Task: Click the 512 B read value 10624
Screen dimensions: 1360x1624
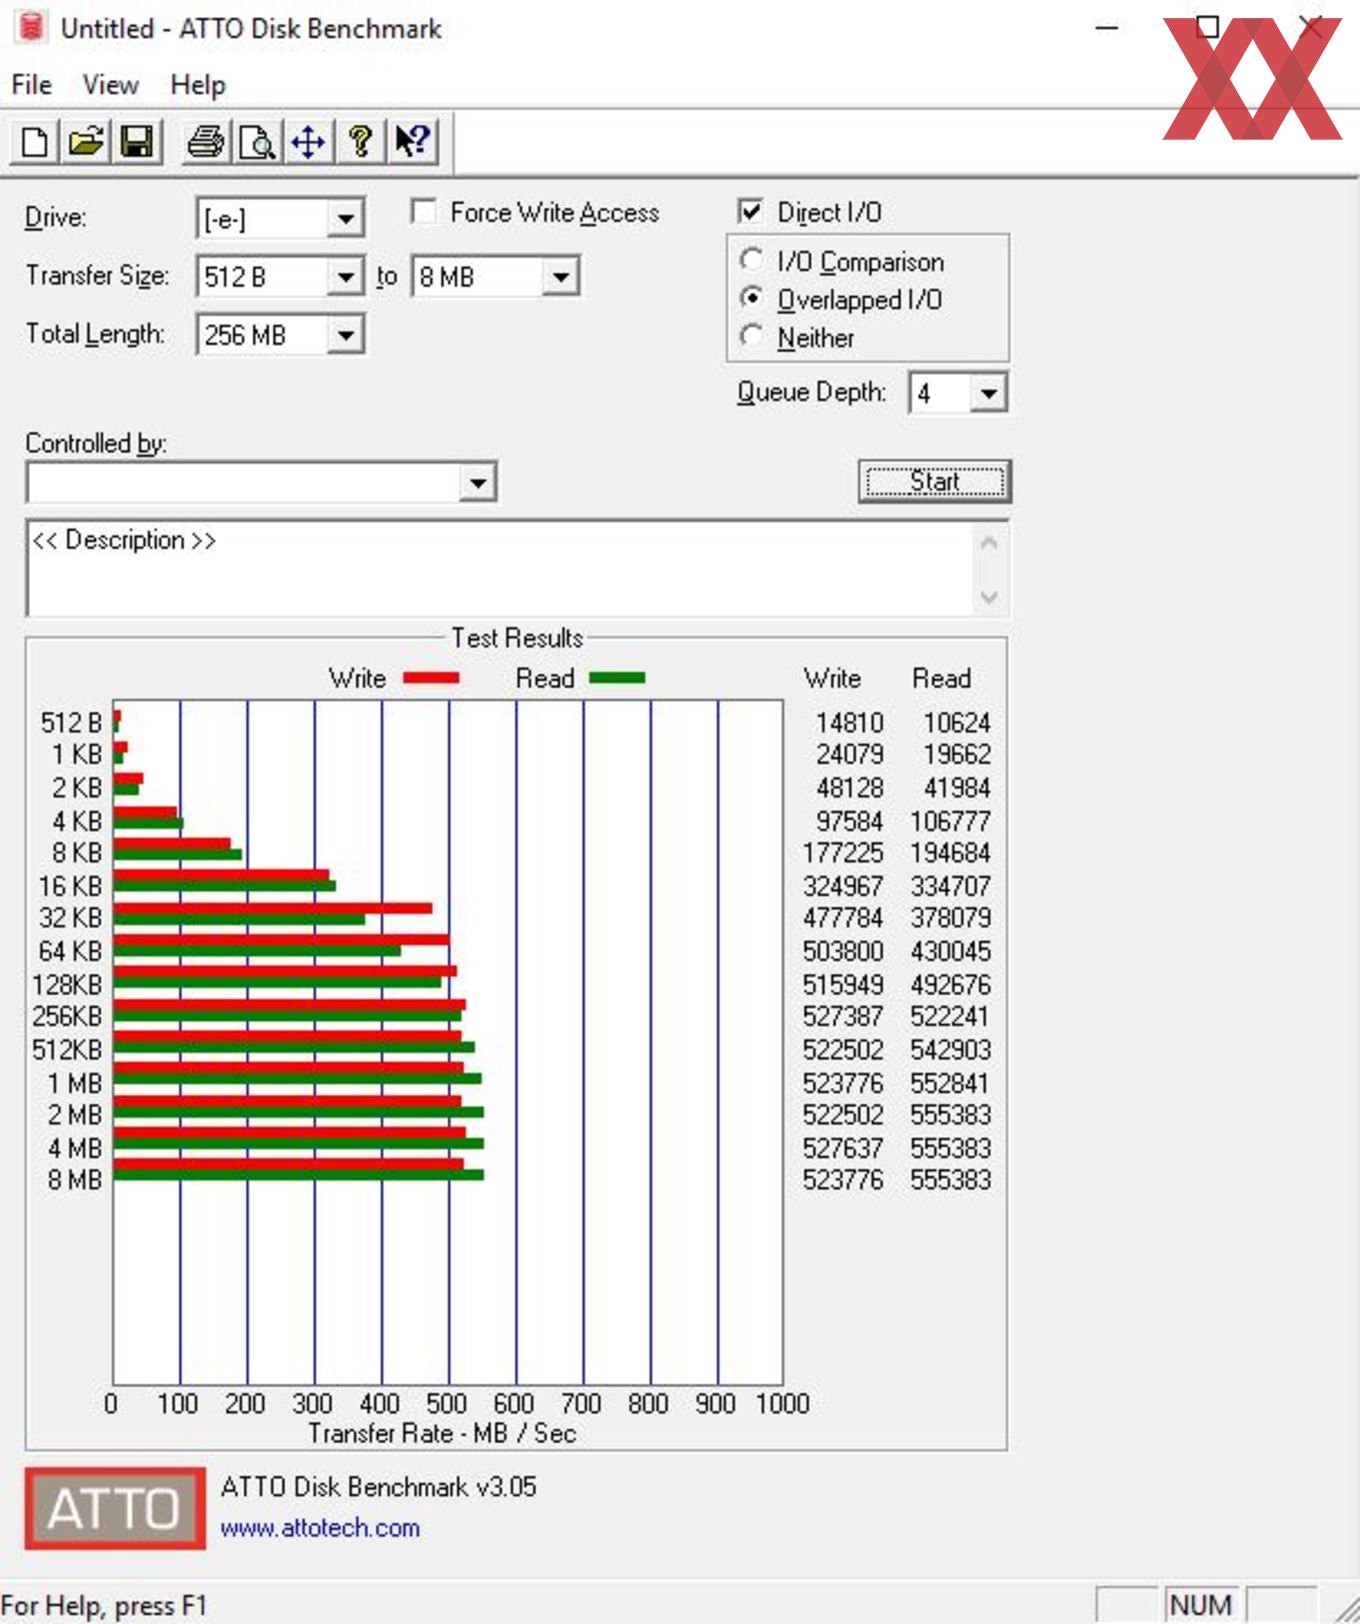Action: click(957, 722)
